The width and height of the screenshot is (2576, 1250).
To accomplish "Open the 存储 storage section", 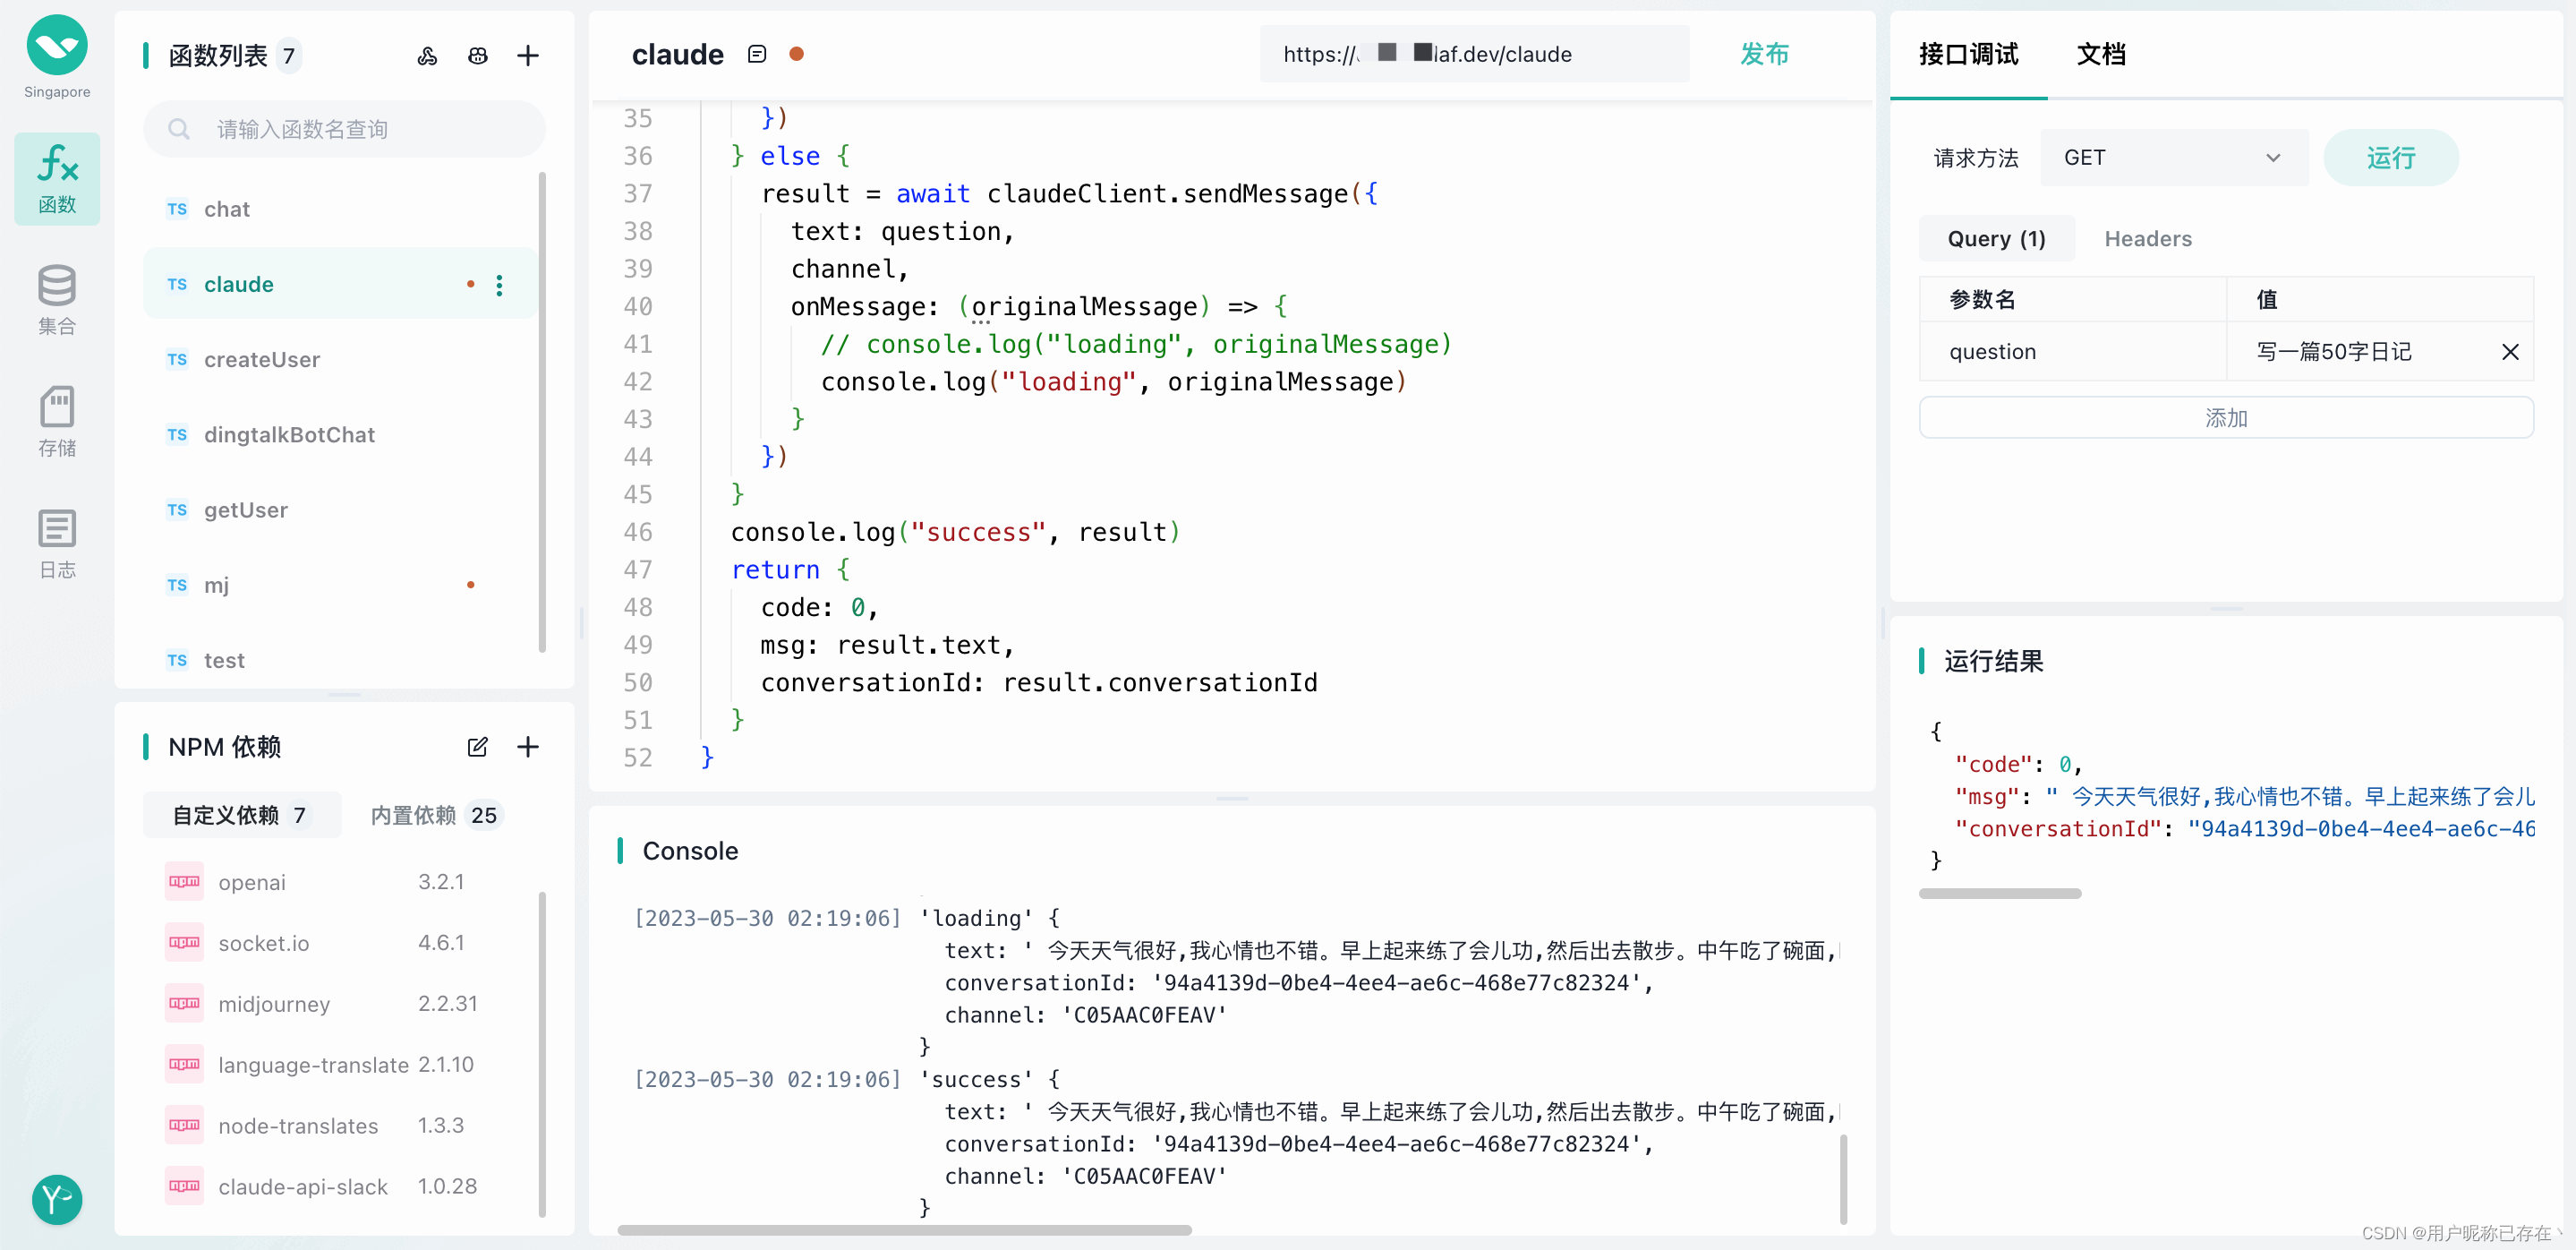I will (x=57, y=422).
